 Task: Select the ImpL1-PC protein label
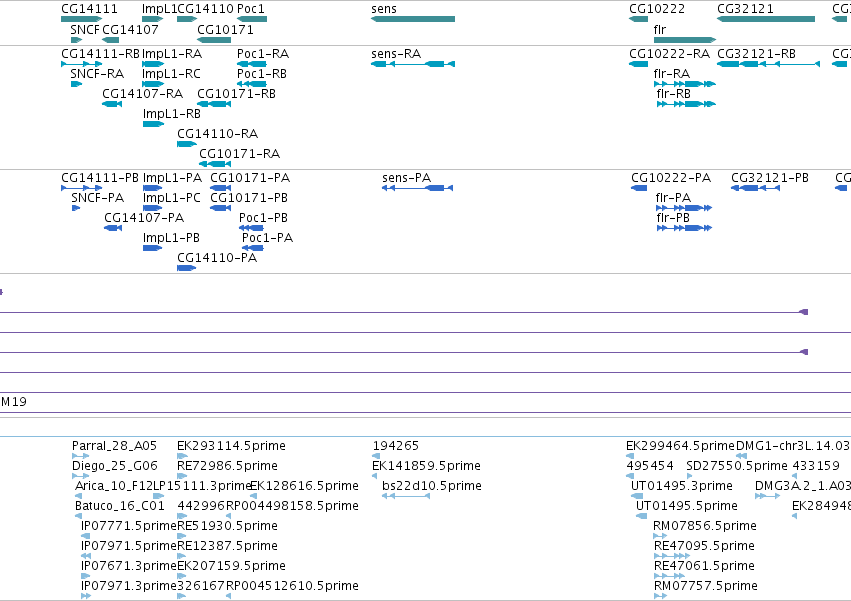[x=172, y=198]
